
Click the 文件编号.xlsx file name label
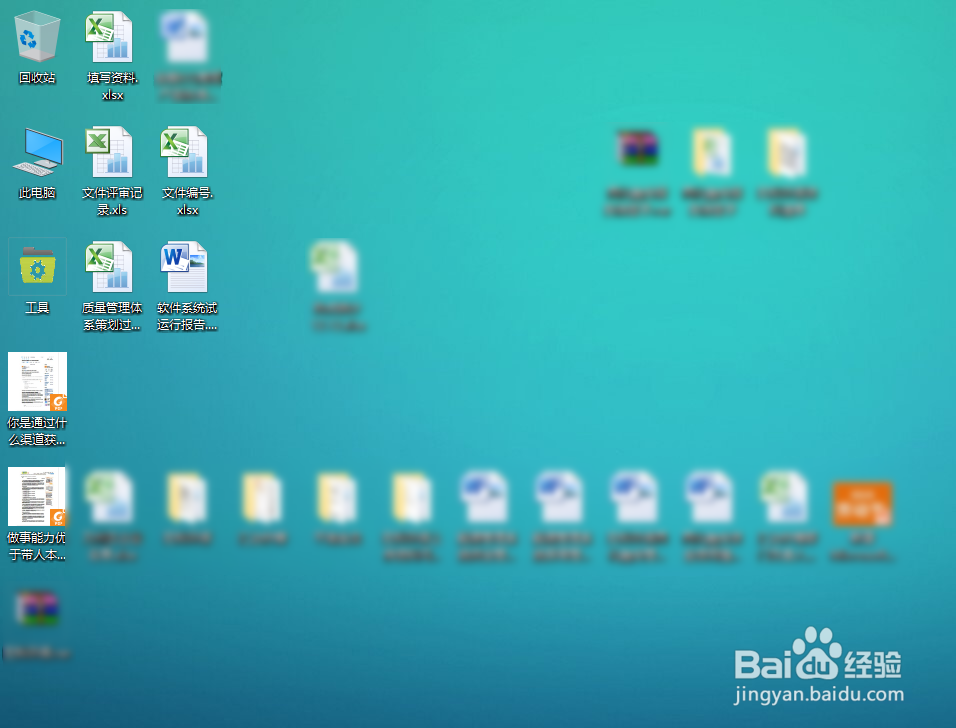[187, 201]
